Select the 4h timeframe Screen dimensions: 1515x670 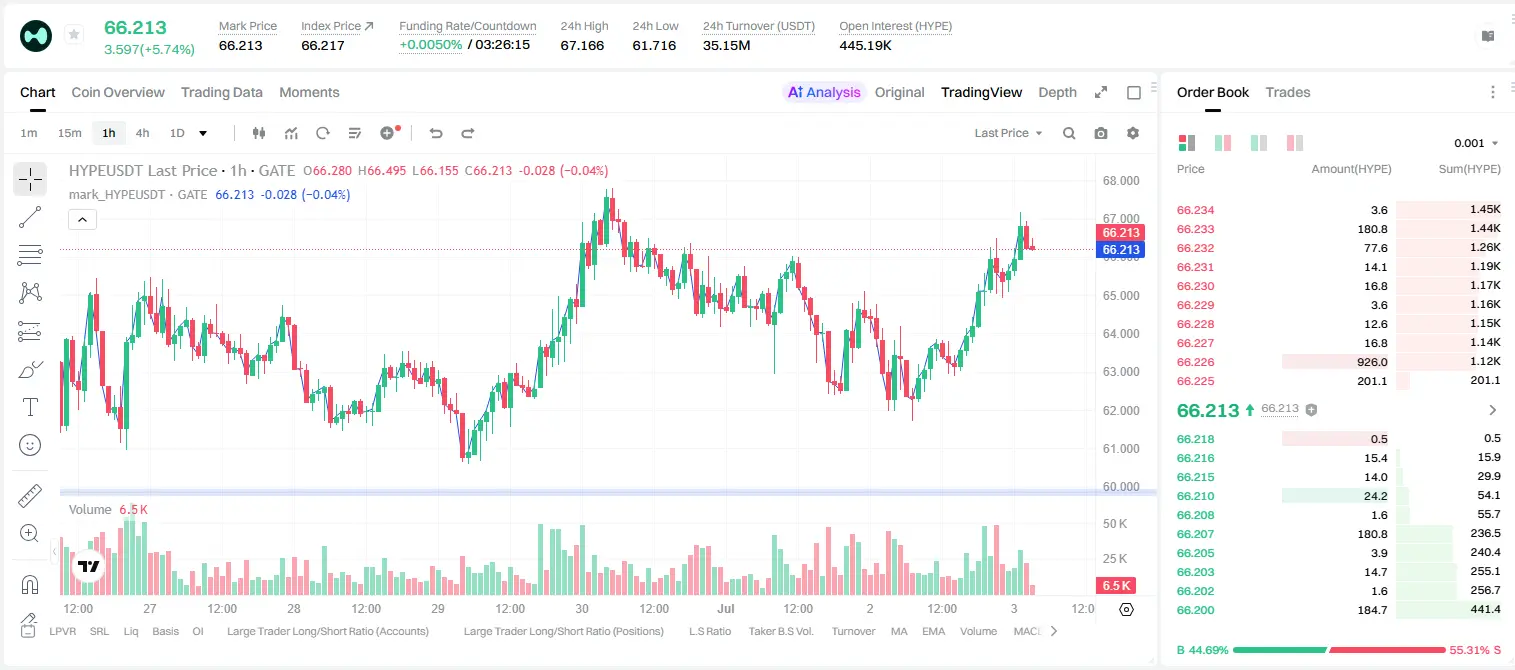[142, 133]
